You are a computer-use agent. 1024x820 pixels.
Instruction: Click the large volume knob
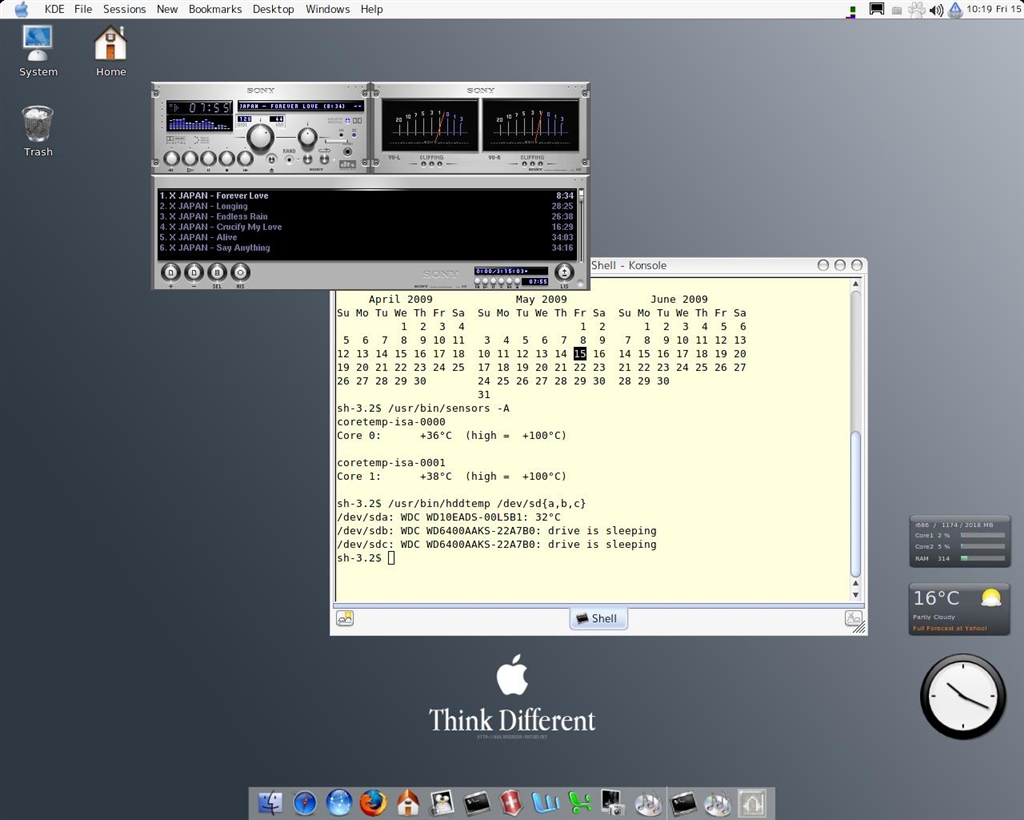260,137
